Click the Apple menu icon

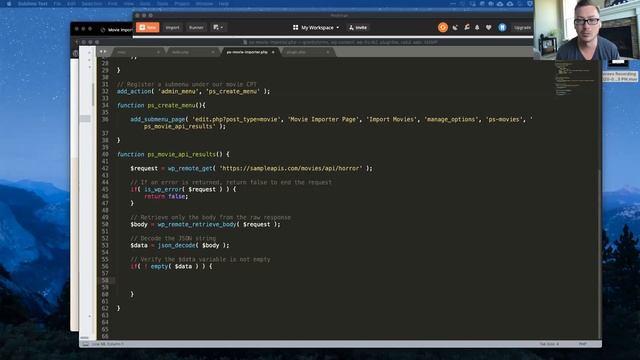[9, 4]
